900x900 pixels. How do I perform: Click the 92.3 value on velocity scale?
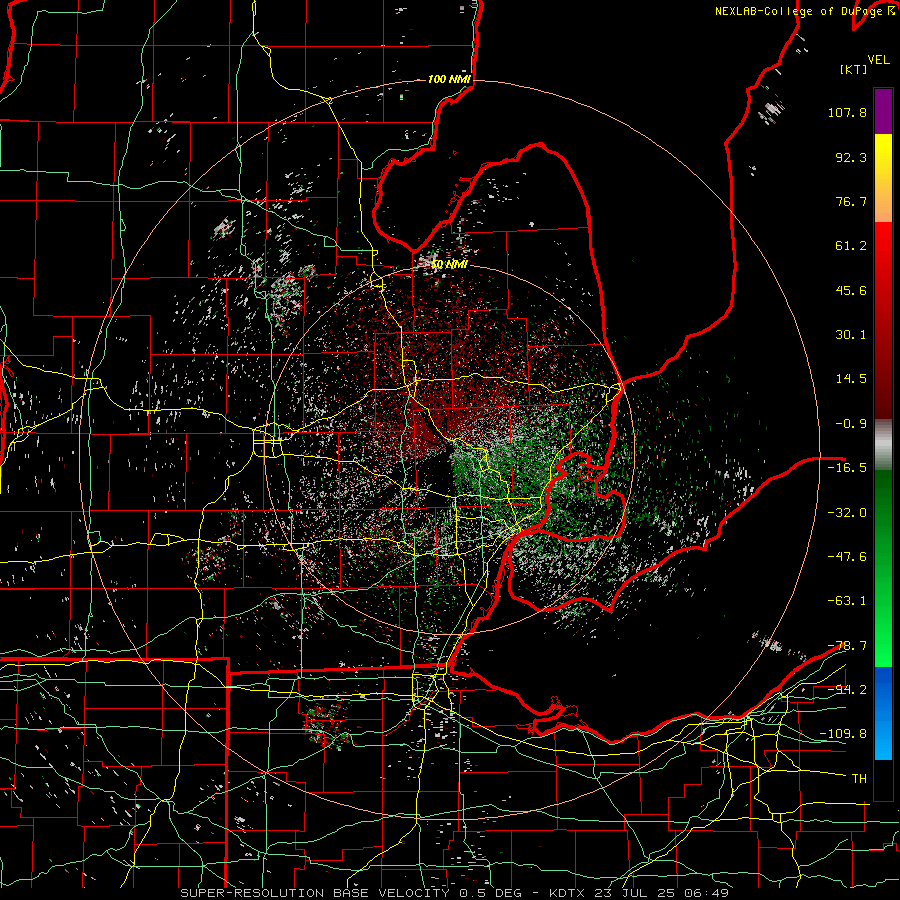pyautogui.click(x=851, y=157)
